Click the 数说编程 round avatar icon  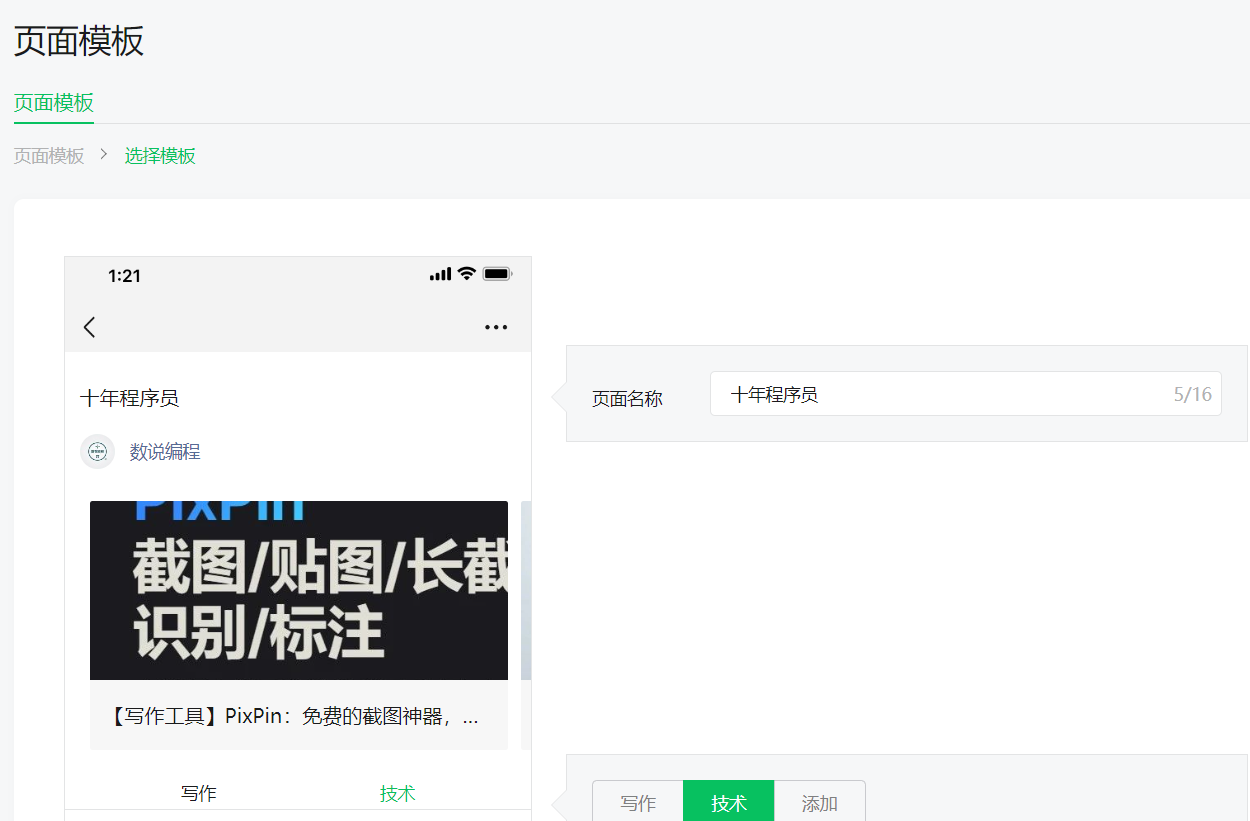98,452
